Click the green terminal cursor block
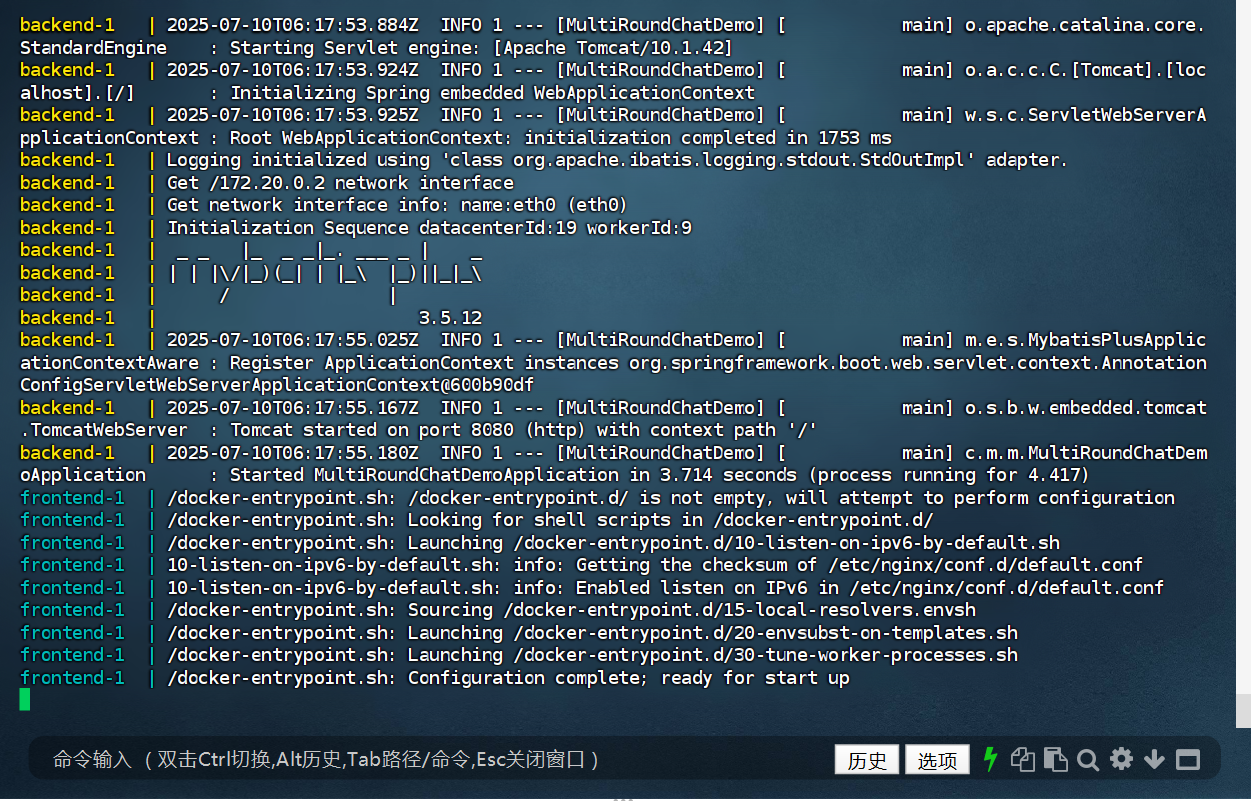This screenshot has width=1251, height=801. (x=25, y=700)
